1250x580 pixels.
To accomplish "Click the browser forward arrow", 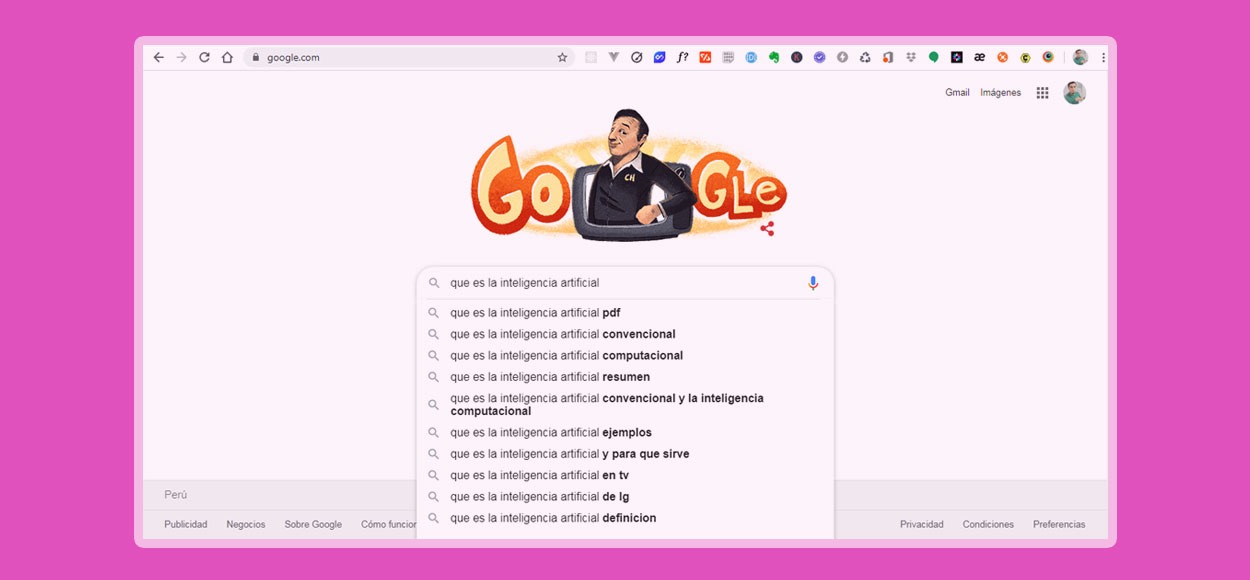I will click(181, 57).
